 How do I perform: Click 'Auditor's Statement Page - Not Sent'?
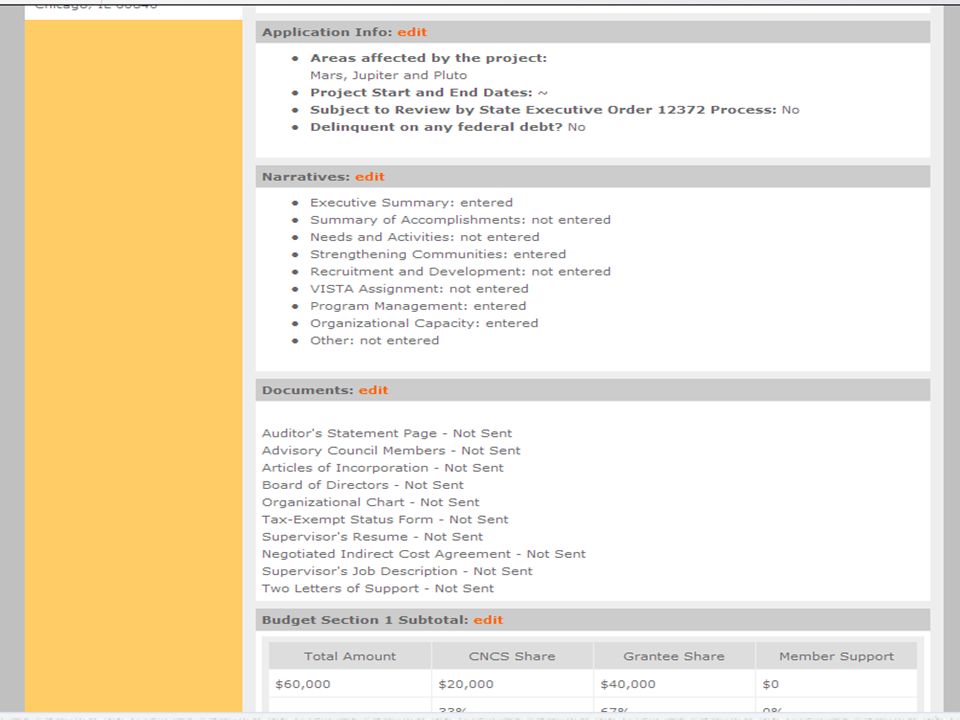click(387, 433)
